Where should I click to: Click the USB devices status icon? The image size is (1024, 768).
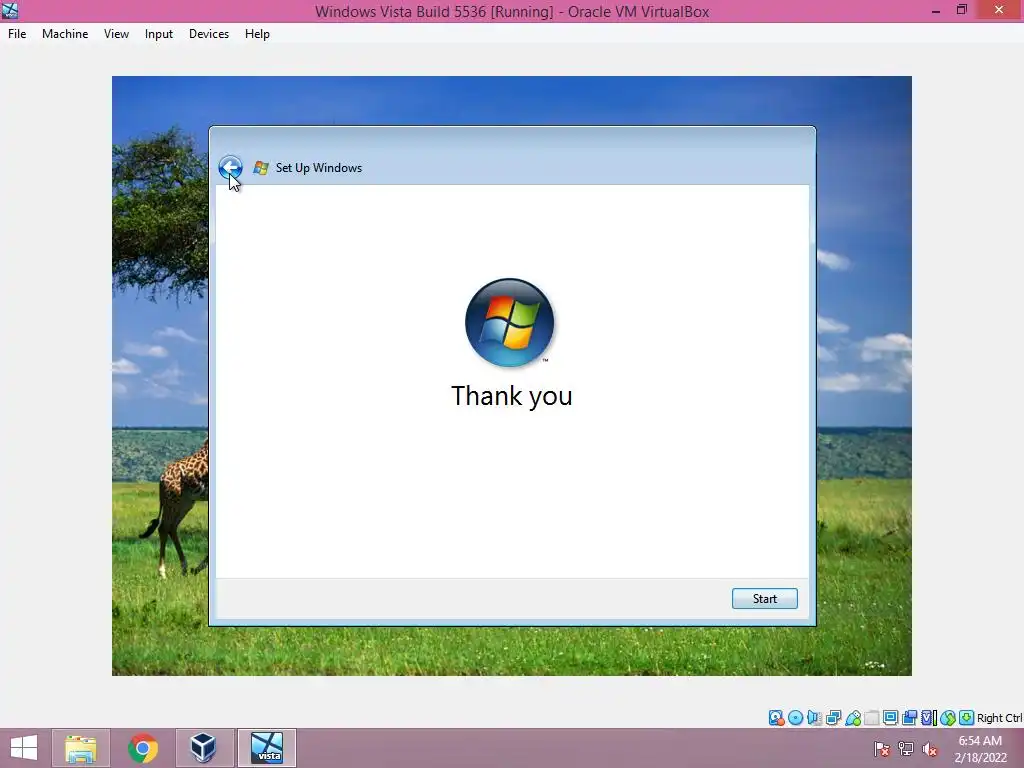(853, 718)
